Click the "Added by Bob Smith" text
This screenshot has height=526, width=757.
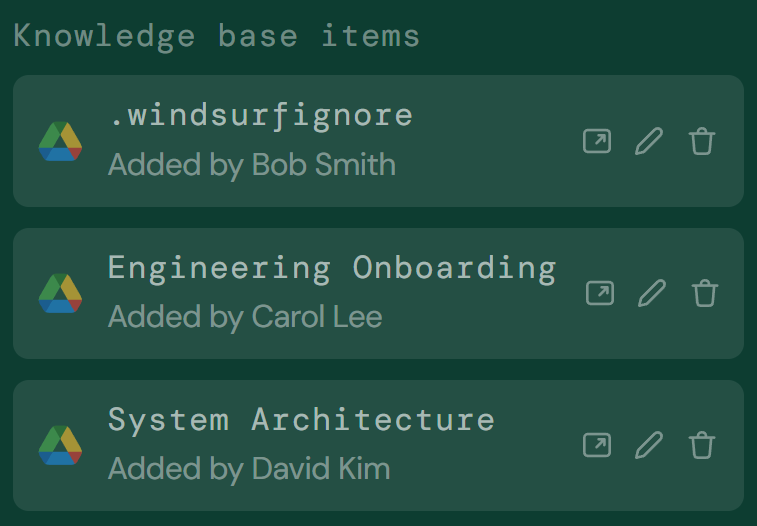tap(251, 164)
